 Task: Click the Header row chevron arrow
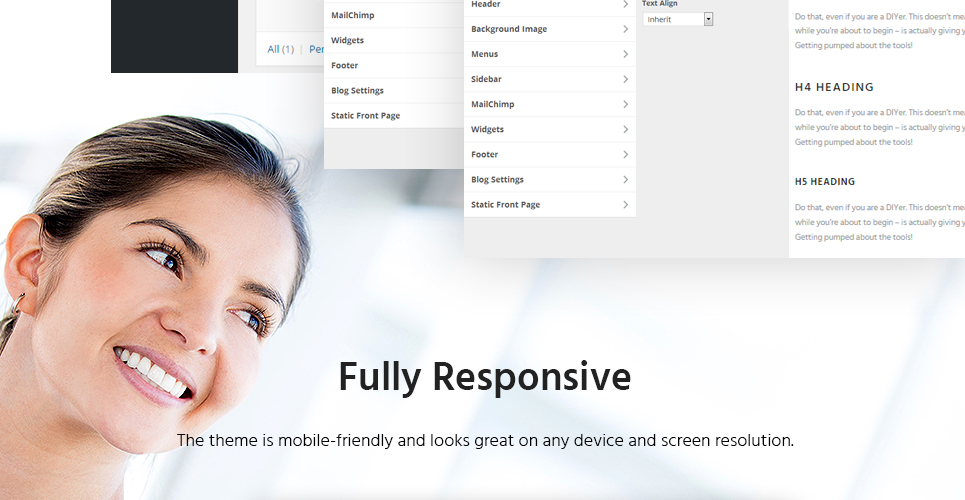coord(625,4)
